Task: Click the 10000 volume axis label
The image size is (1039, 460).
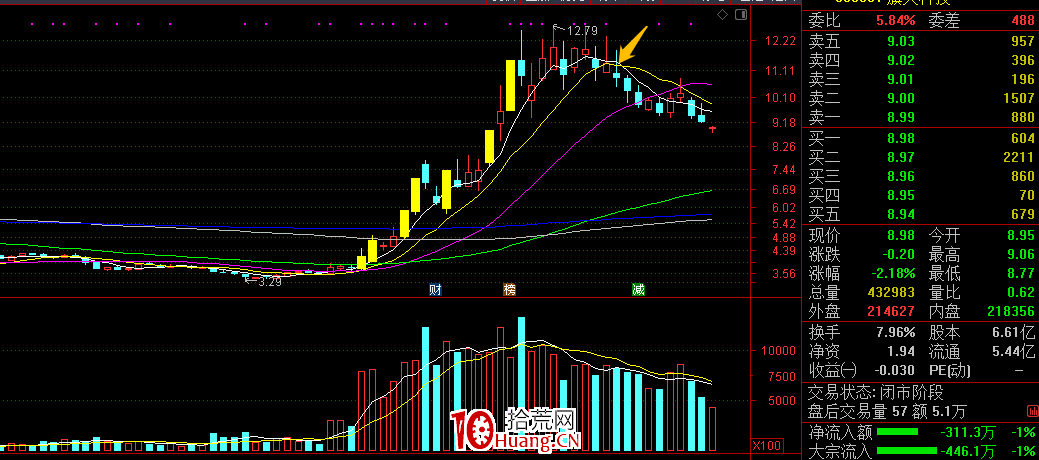Action: [778, 351]
